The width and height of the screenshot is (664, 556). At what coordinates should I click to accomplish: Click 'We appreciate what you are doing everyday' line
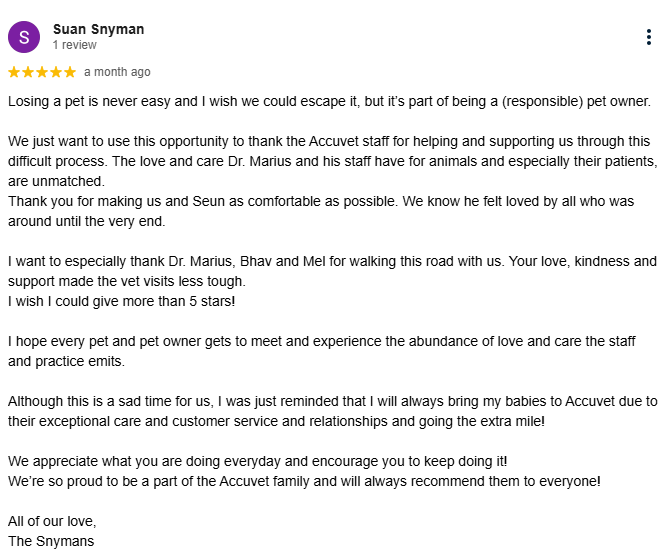coord(257,461)
